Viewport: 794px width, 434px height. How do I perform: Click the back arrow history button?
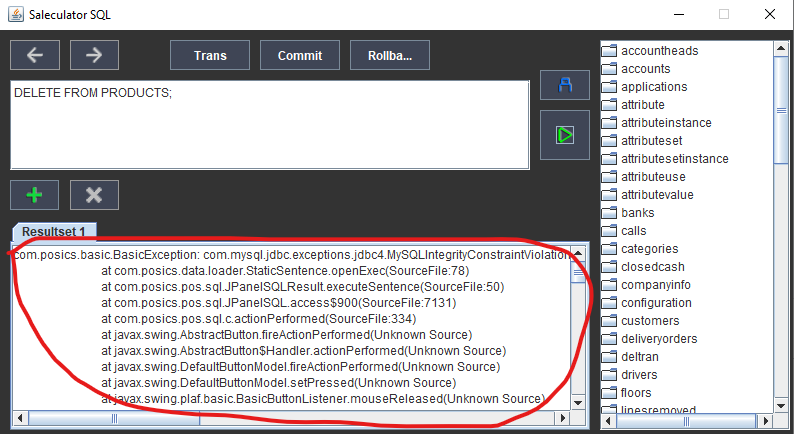tap(35, 55)
